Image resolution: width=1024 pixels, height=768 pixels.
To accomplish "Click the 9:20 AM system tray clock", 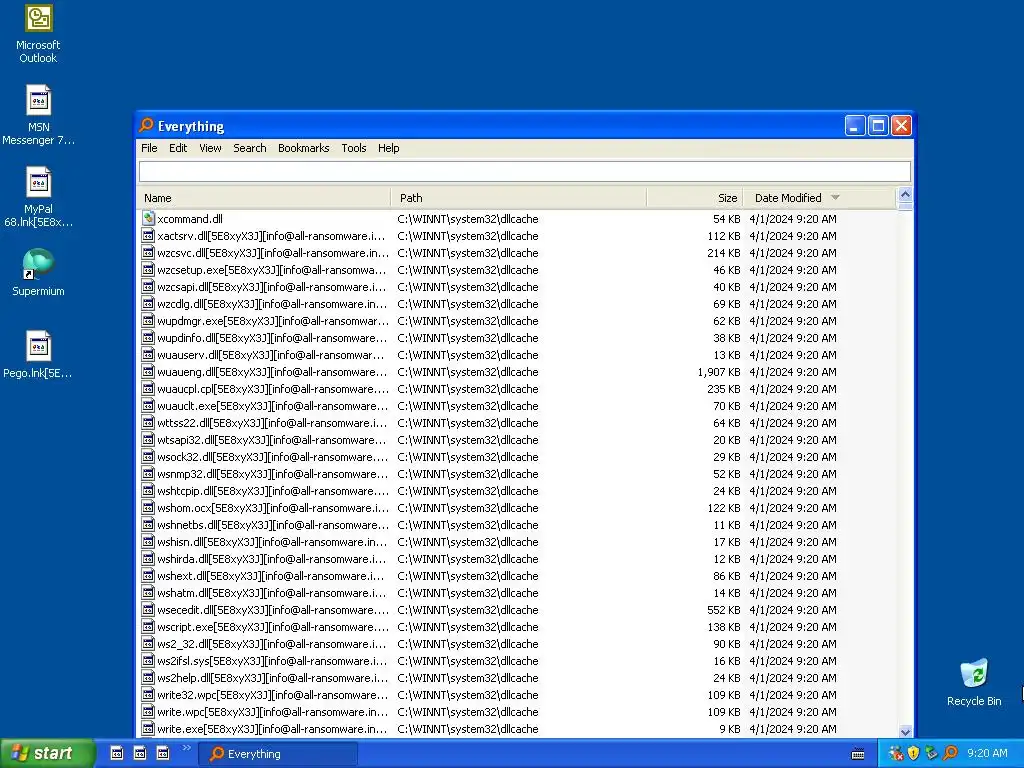I will click(x=987, y=753).
